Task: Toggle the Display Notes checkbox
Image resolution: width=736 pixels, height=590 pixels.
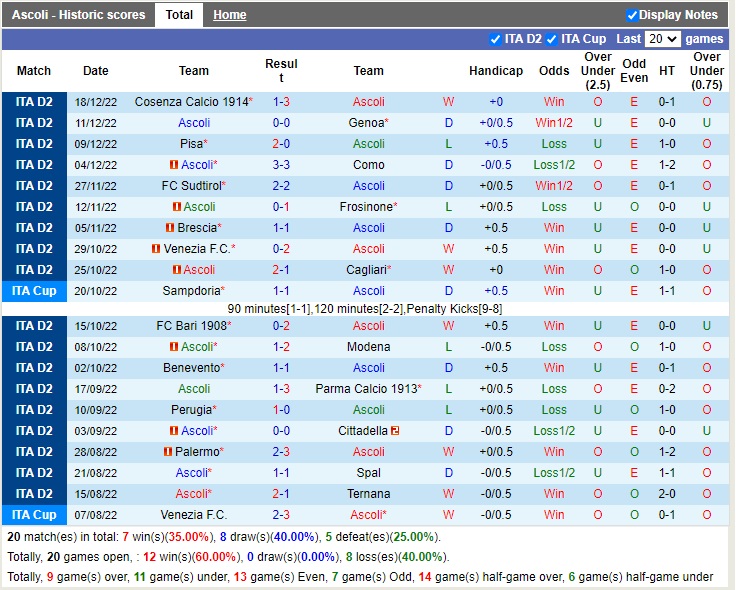Action: click(x=632, y=15)
